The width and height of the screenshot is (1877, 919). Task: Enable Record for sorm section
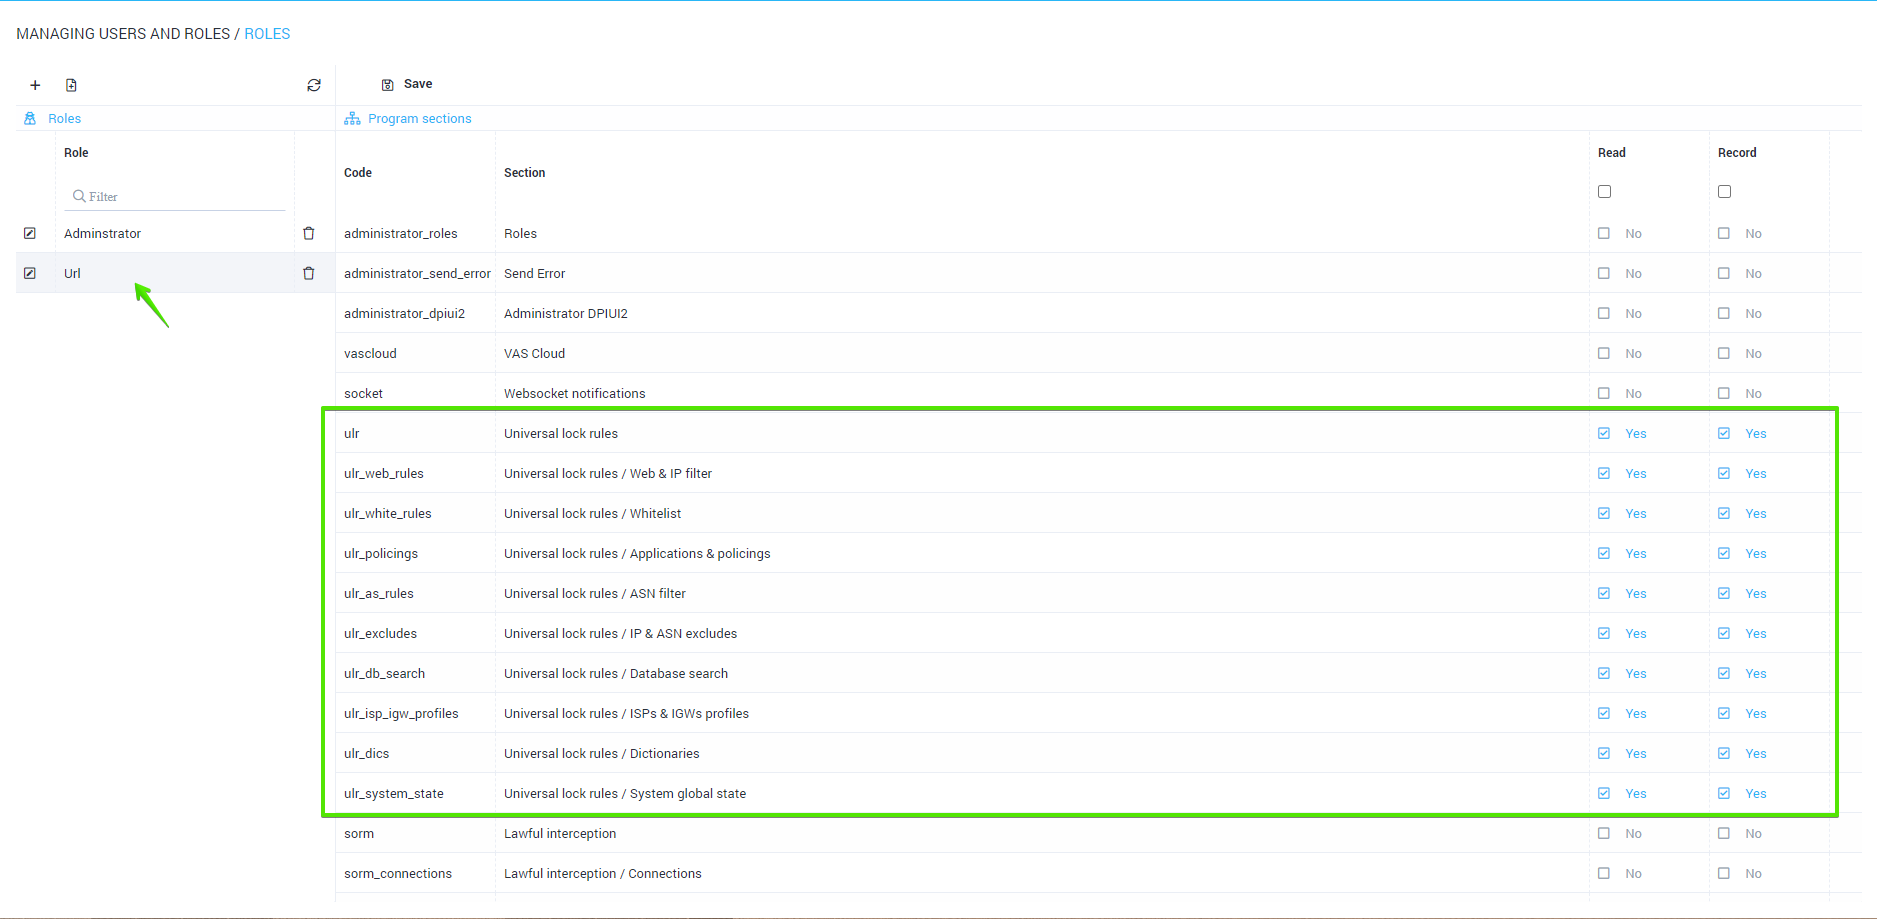[1724, 833]
